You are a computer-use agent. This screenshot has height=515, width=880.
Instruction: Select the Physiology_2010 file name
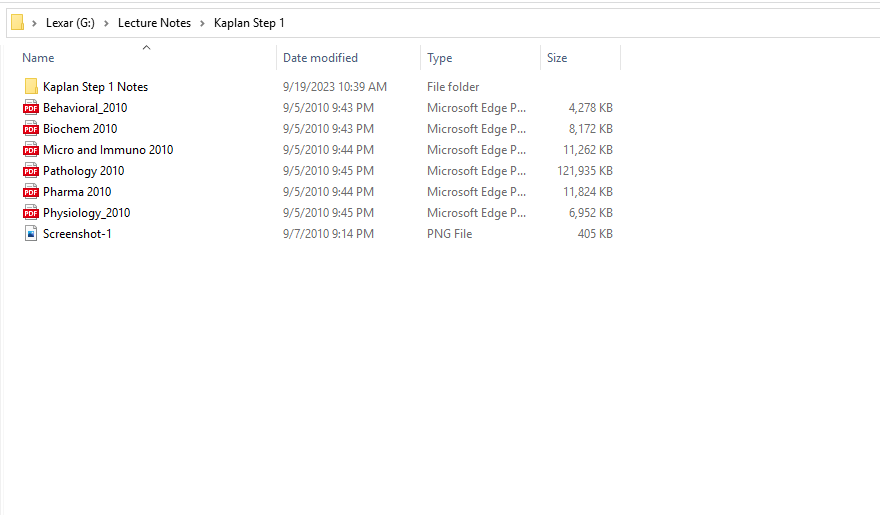click(86, 213)
